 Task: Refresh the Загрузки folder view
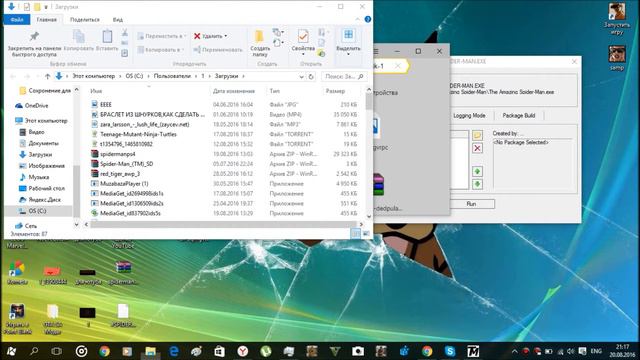click(311, 76)
